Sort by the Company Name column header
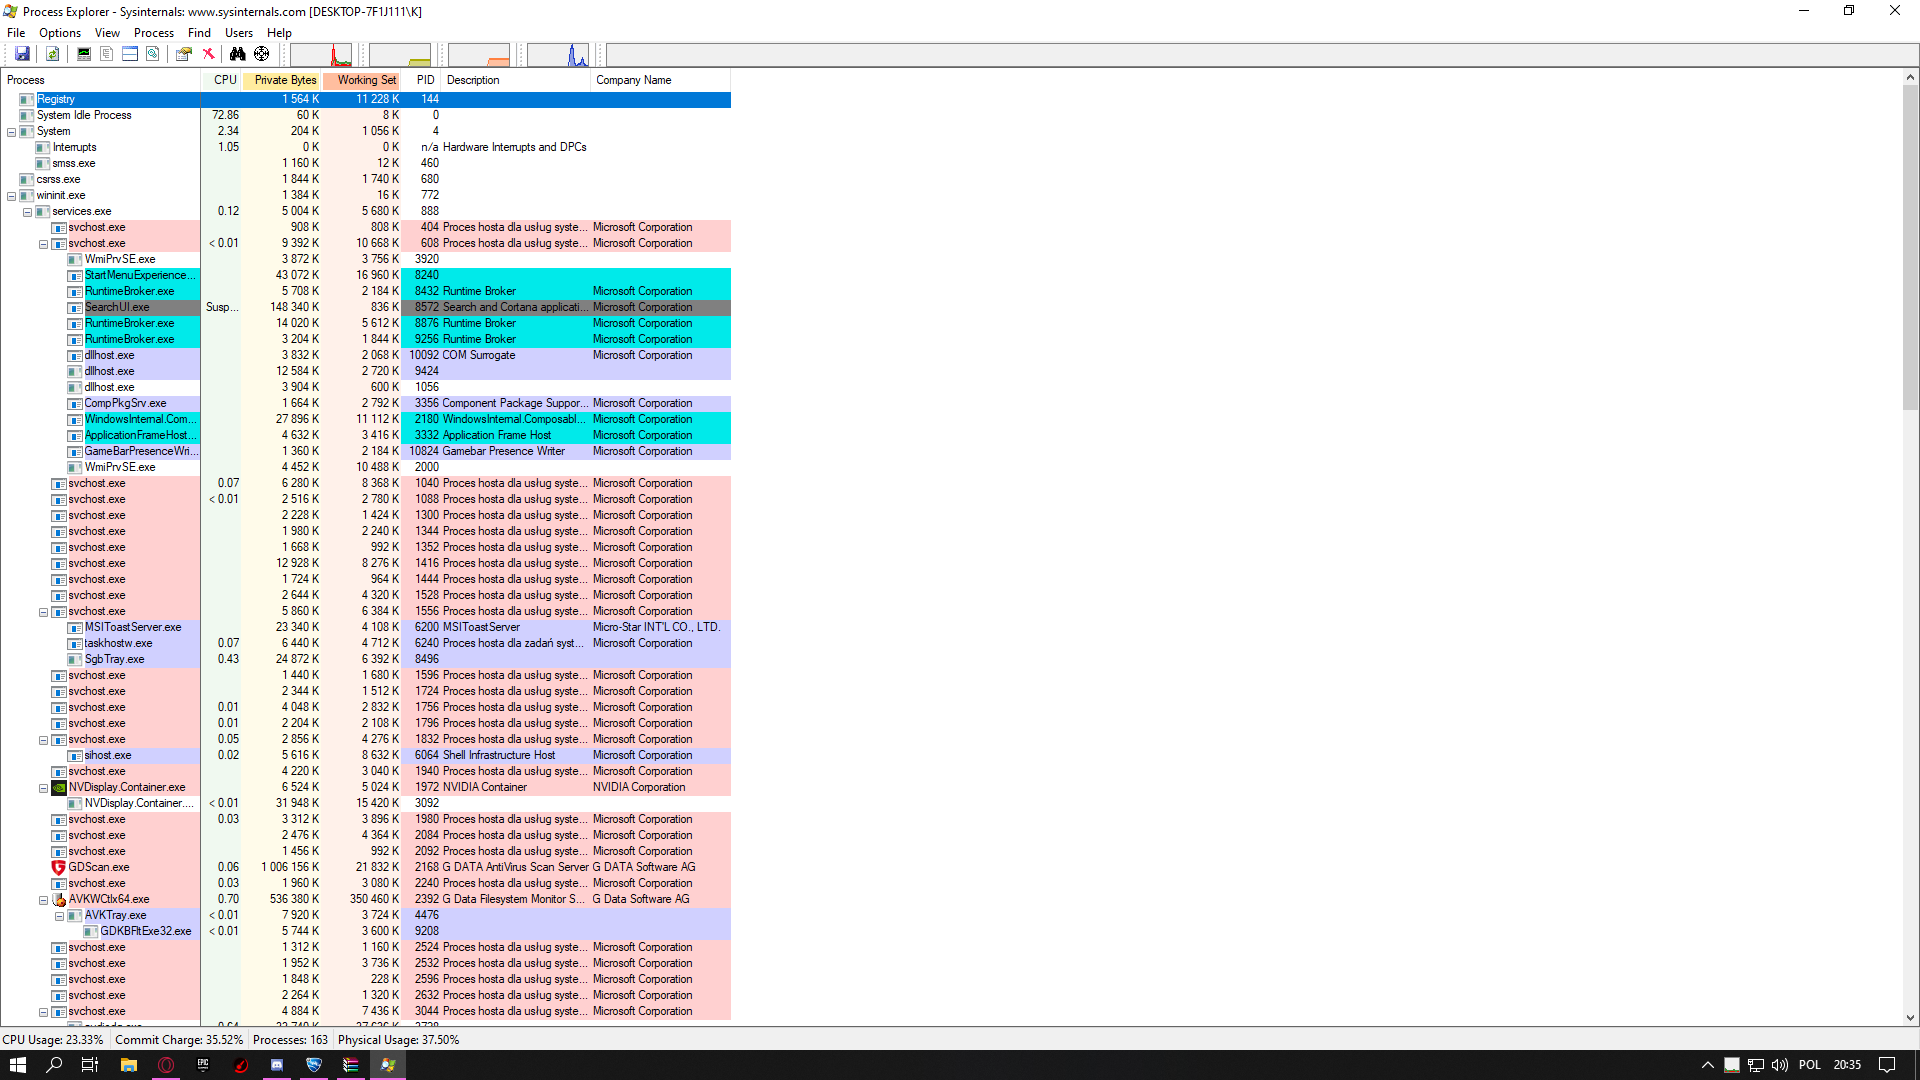Viewport: 1920px width, 1080px height. click(x=661, y=80)
